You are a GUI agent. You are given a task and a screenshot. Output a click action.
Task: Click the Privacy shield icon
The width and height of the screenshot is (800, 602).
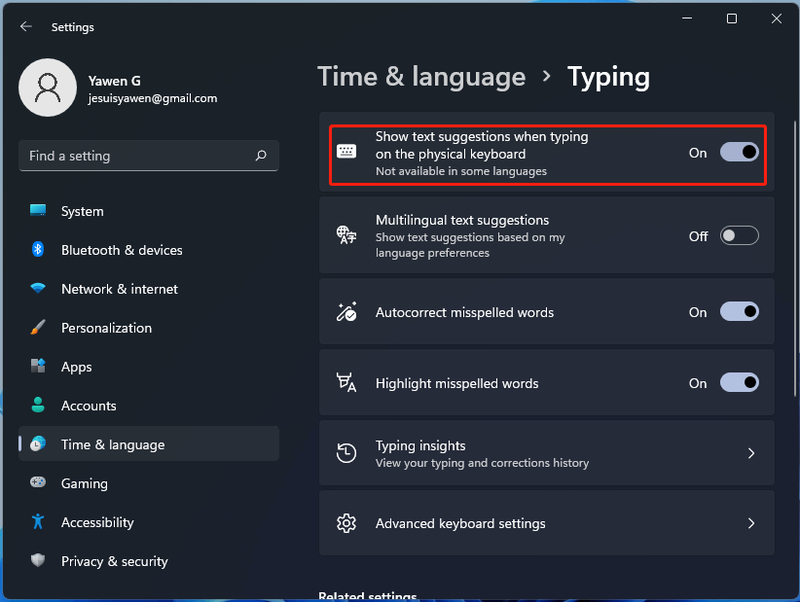(38, 560)
